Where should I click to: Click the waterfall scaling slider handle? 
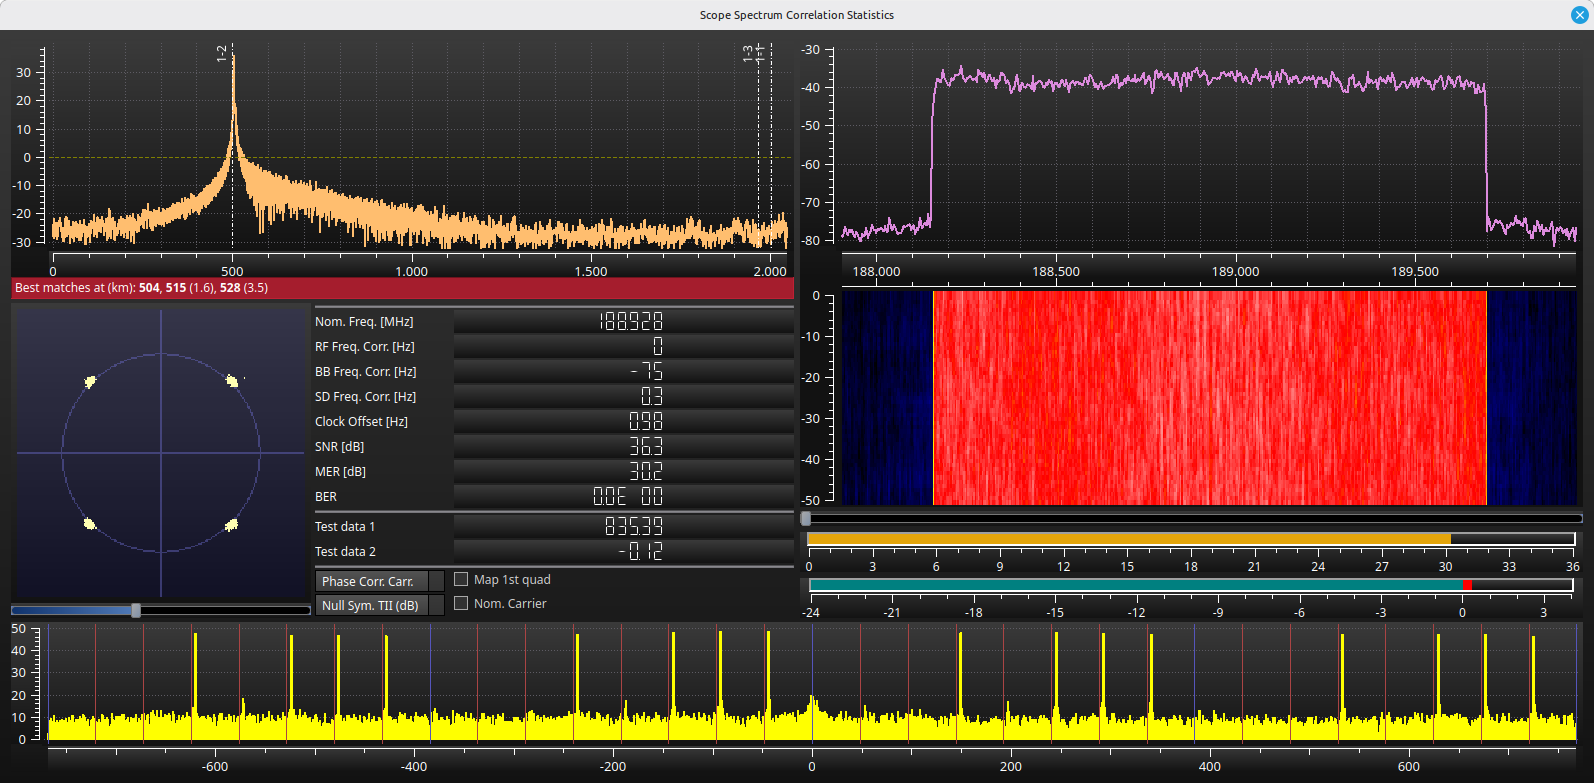coord(806,518)
